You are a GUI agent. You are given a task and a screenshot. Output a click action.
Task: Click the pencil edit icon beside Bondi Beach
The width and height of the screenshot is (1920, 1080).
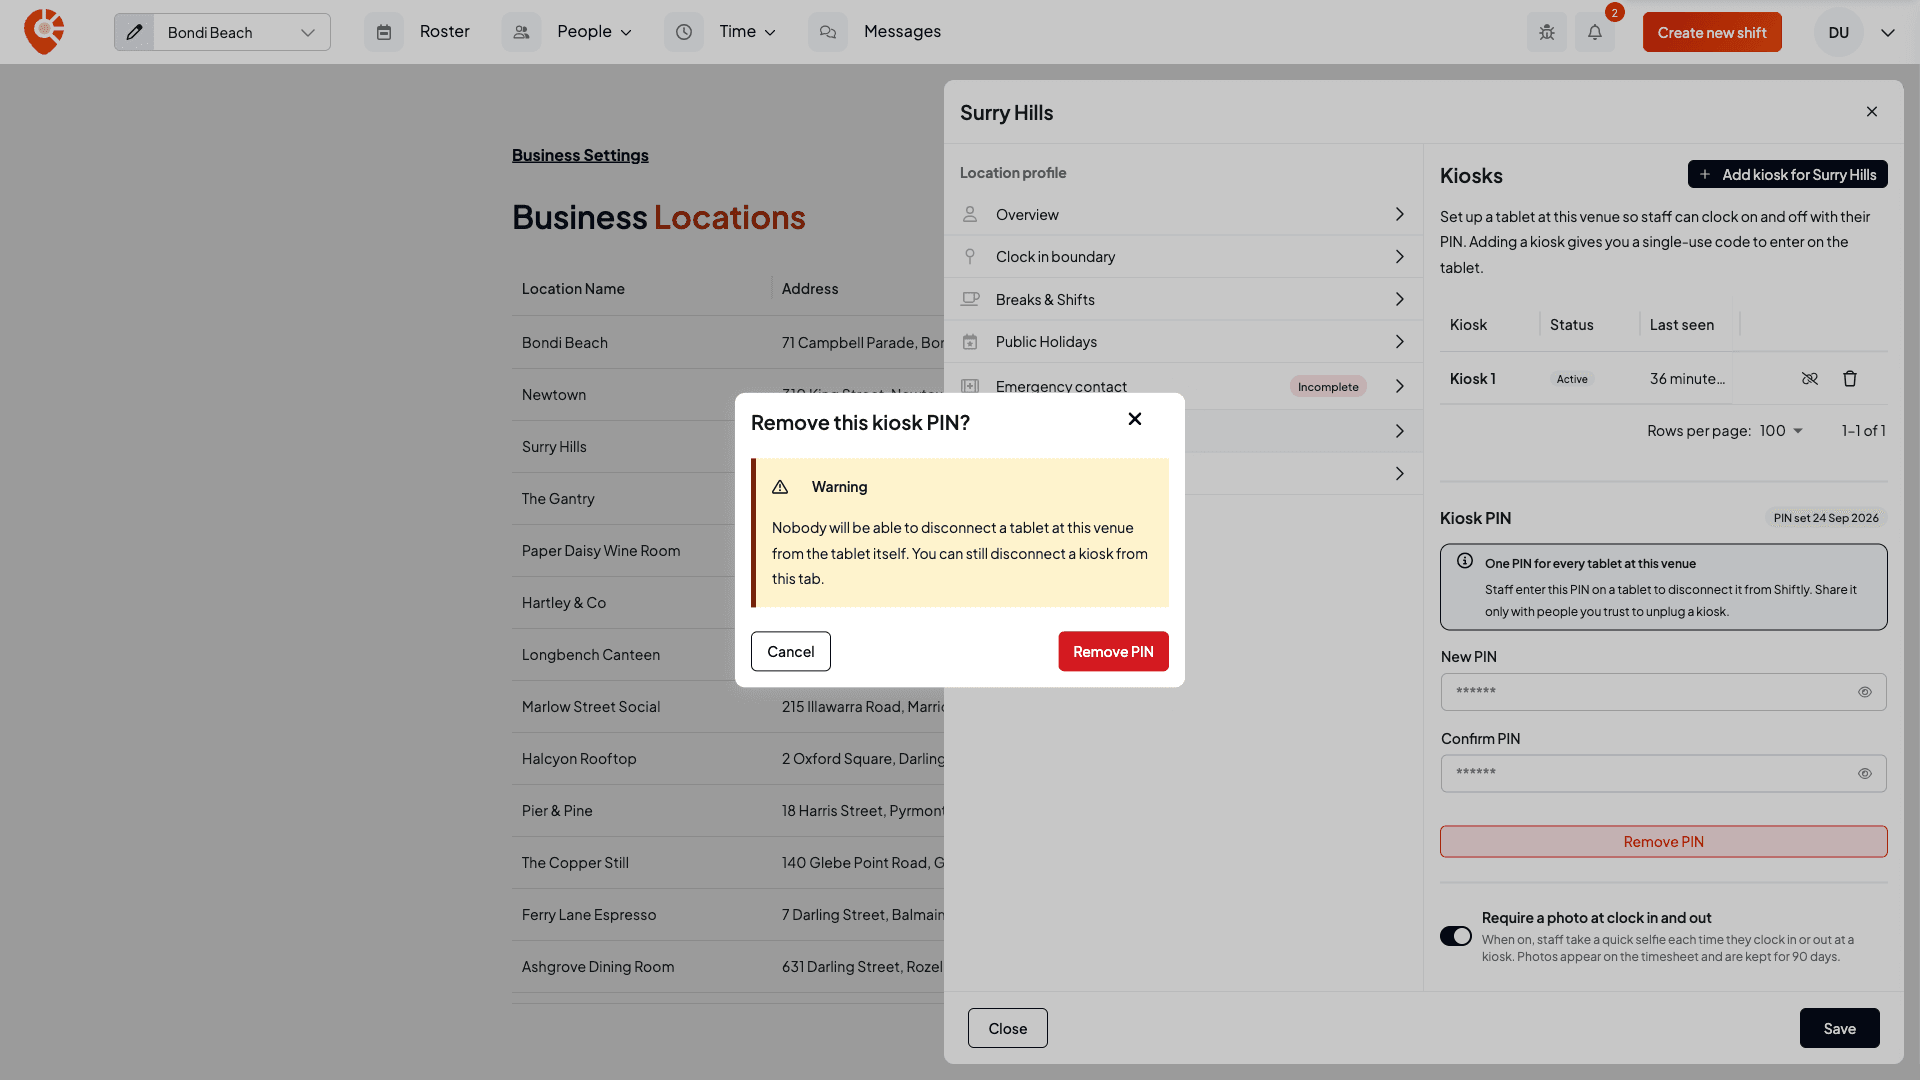(134, 32)
